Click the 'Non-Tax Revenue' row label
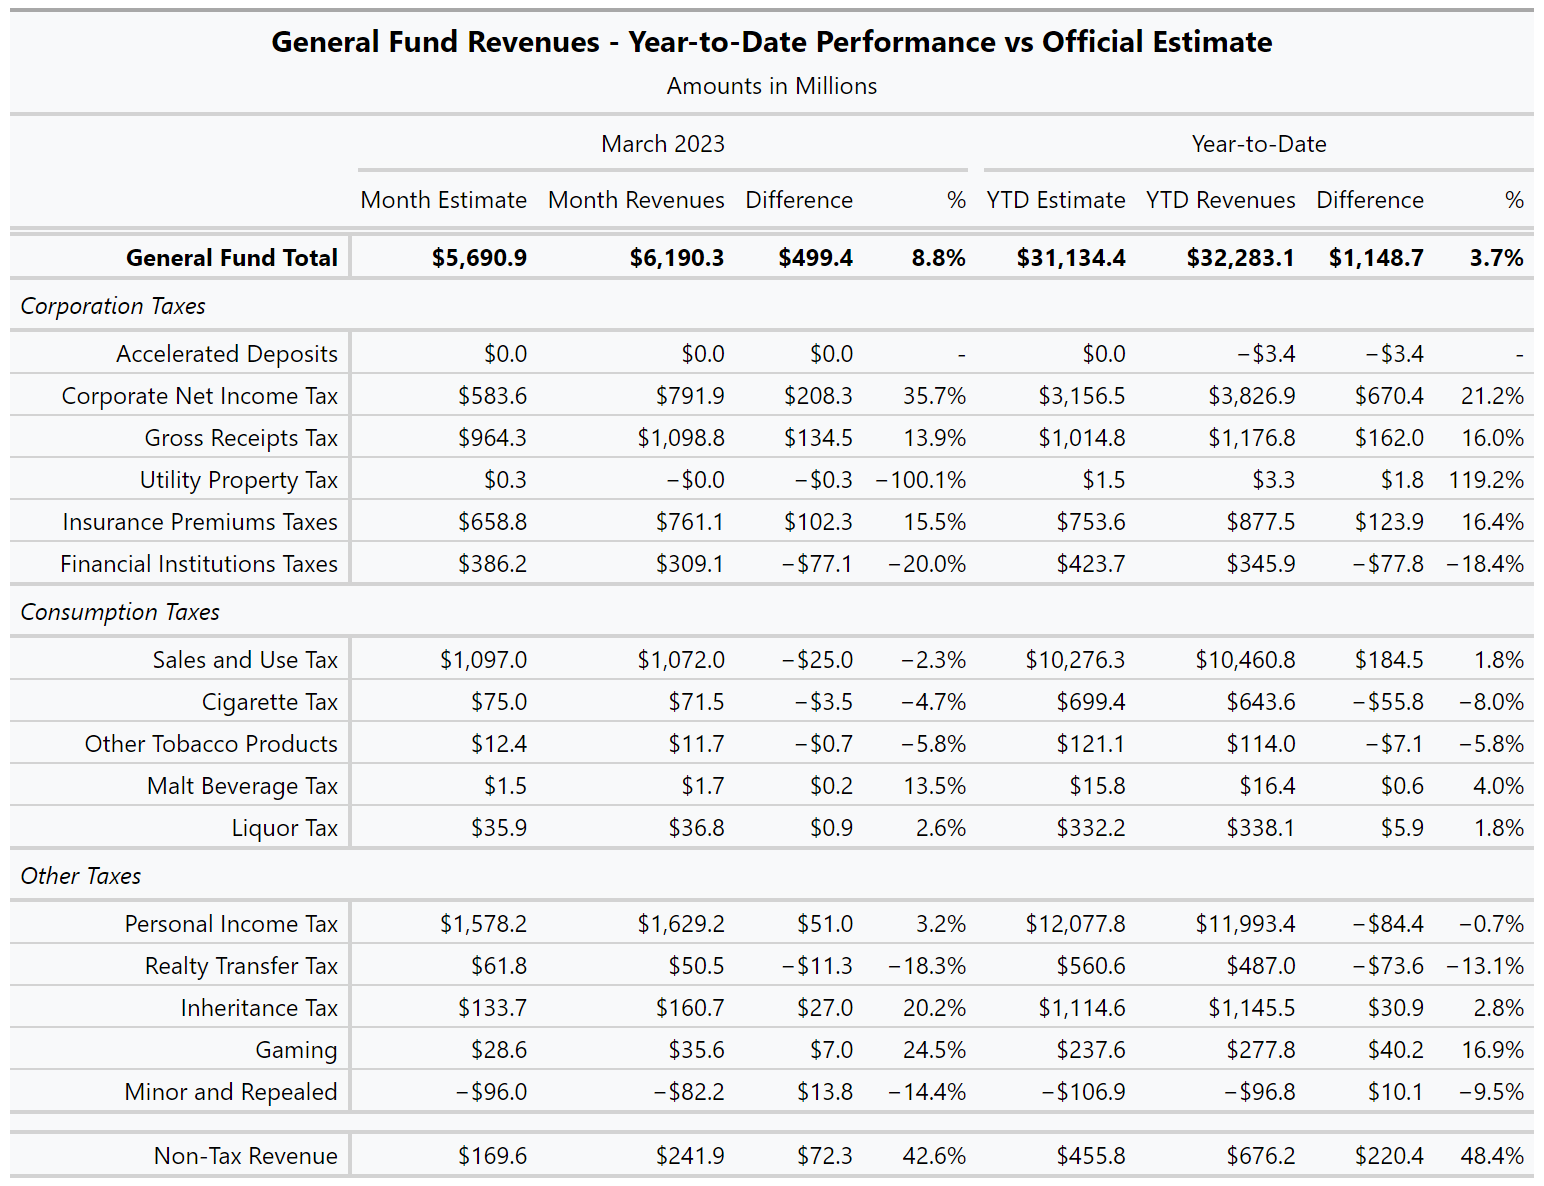 [x=245, y=1156]
